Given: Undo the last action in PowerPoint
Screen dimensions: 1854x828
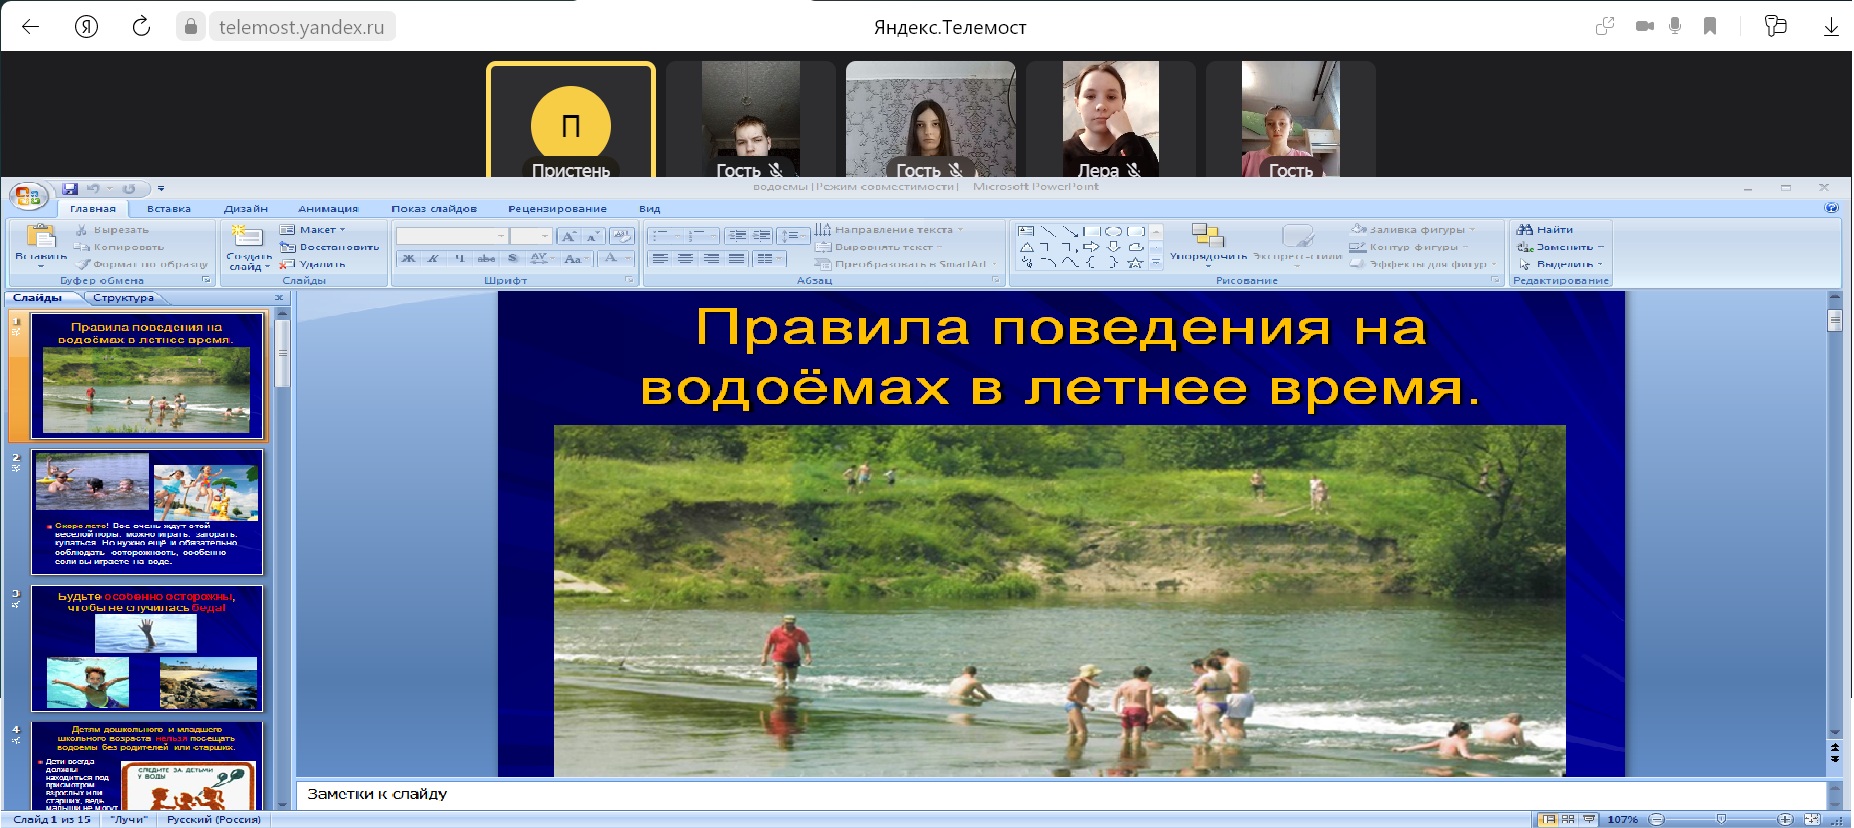Looking at the screenshot, I should (93, 188).
